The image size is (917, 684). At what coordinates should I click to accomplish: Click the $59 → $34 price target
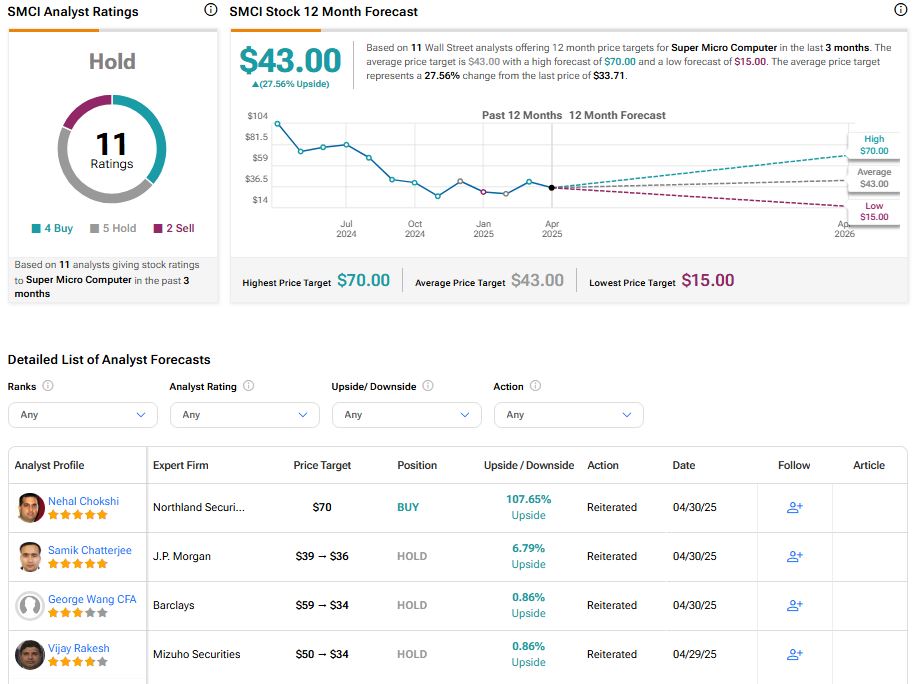[322, 606]
